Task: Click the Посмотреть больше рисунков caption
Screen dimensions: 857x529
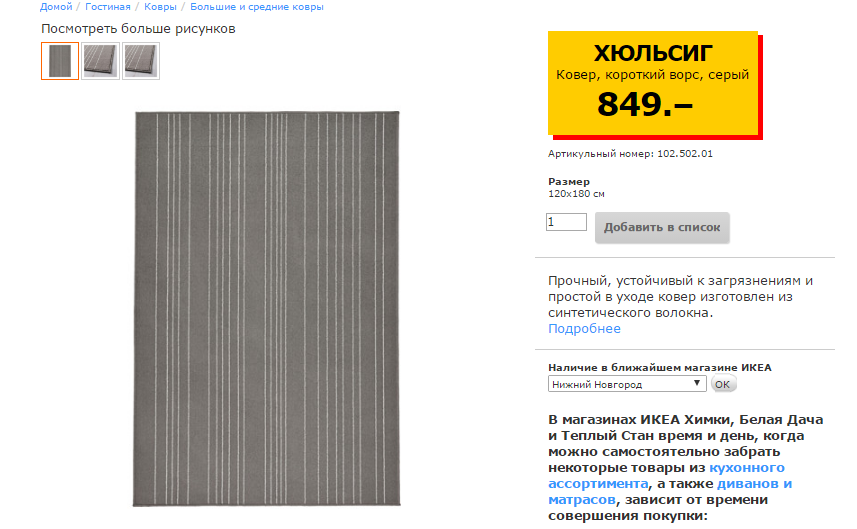Action: tap(138, 29)
